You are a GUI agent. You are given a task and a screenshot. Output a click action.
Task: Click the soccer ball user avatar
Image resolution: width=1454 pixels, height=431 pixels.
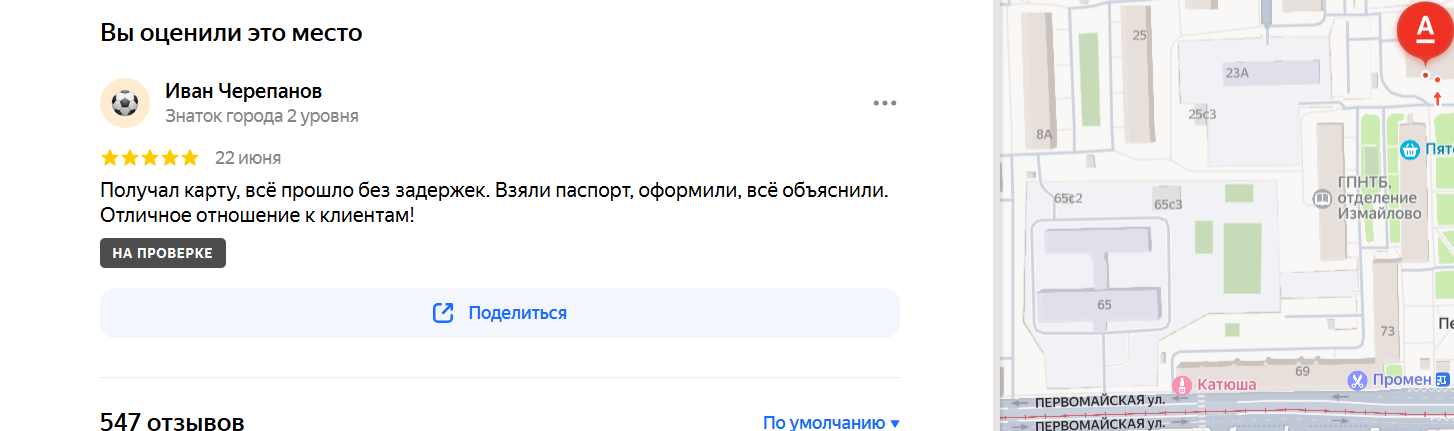tap(125, 103)
